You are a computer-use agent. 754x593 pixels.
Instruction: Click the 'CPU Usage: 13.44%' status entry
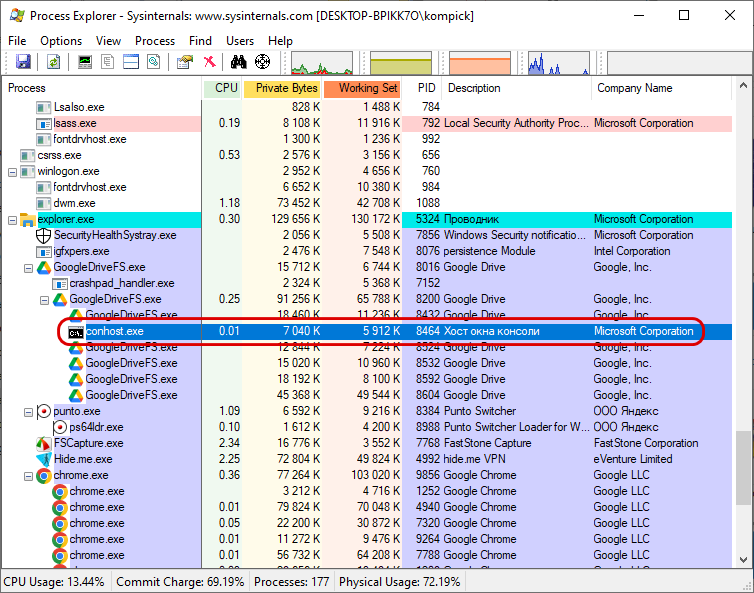coord(54,582)
